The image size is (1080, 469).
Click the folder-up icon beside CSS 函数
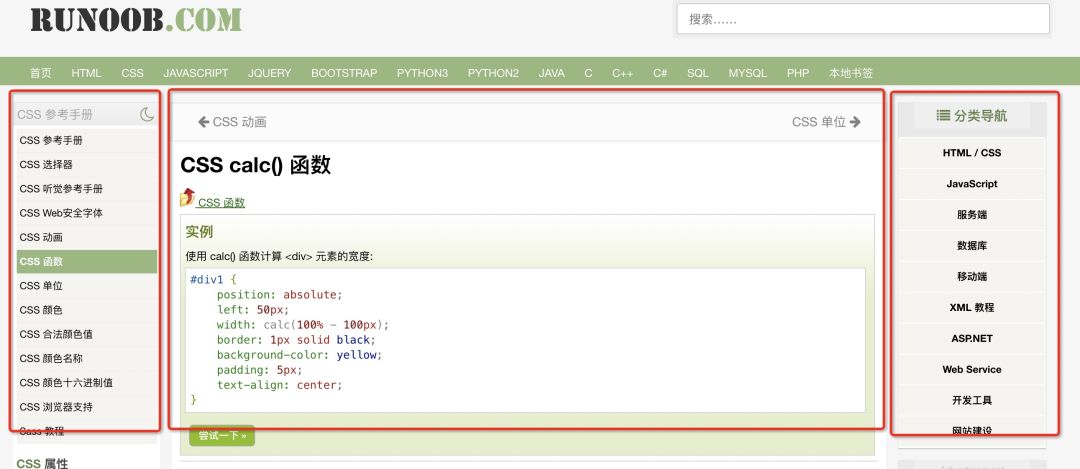point(187,198)
